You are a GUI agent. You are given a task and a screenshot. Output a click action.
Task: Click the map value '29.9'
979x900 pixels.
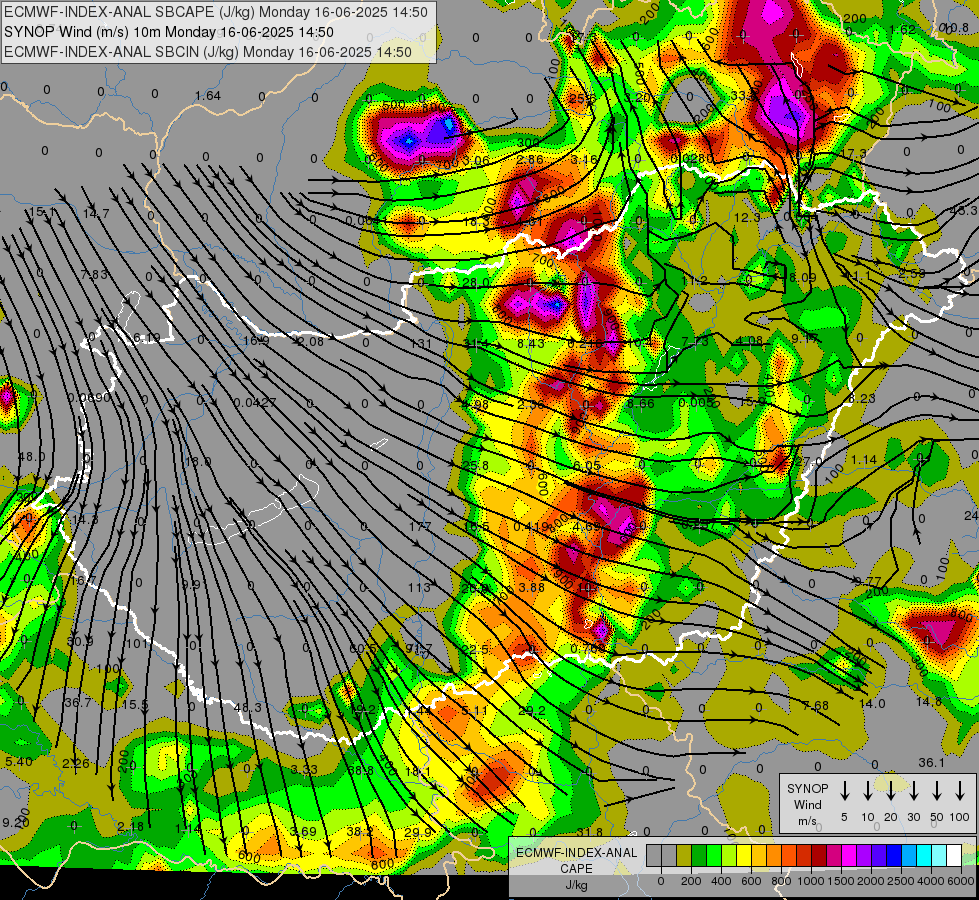pos(418,833)
